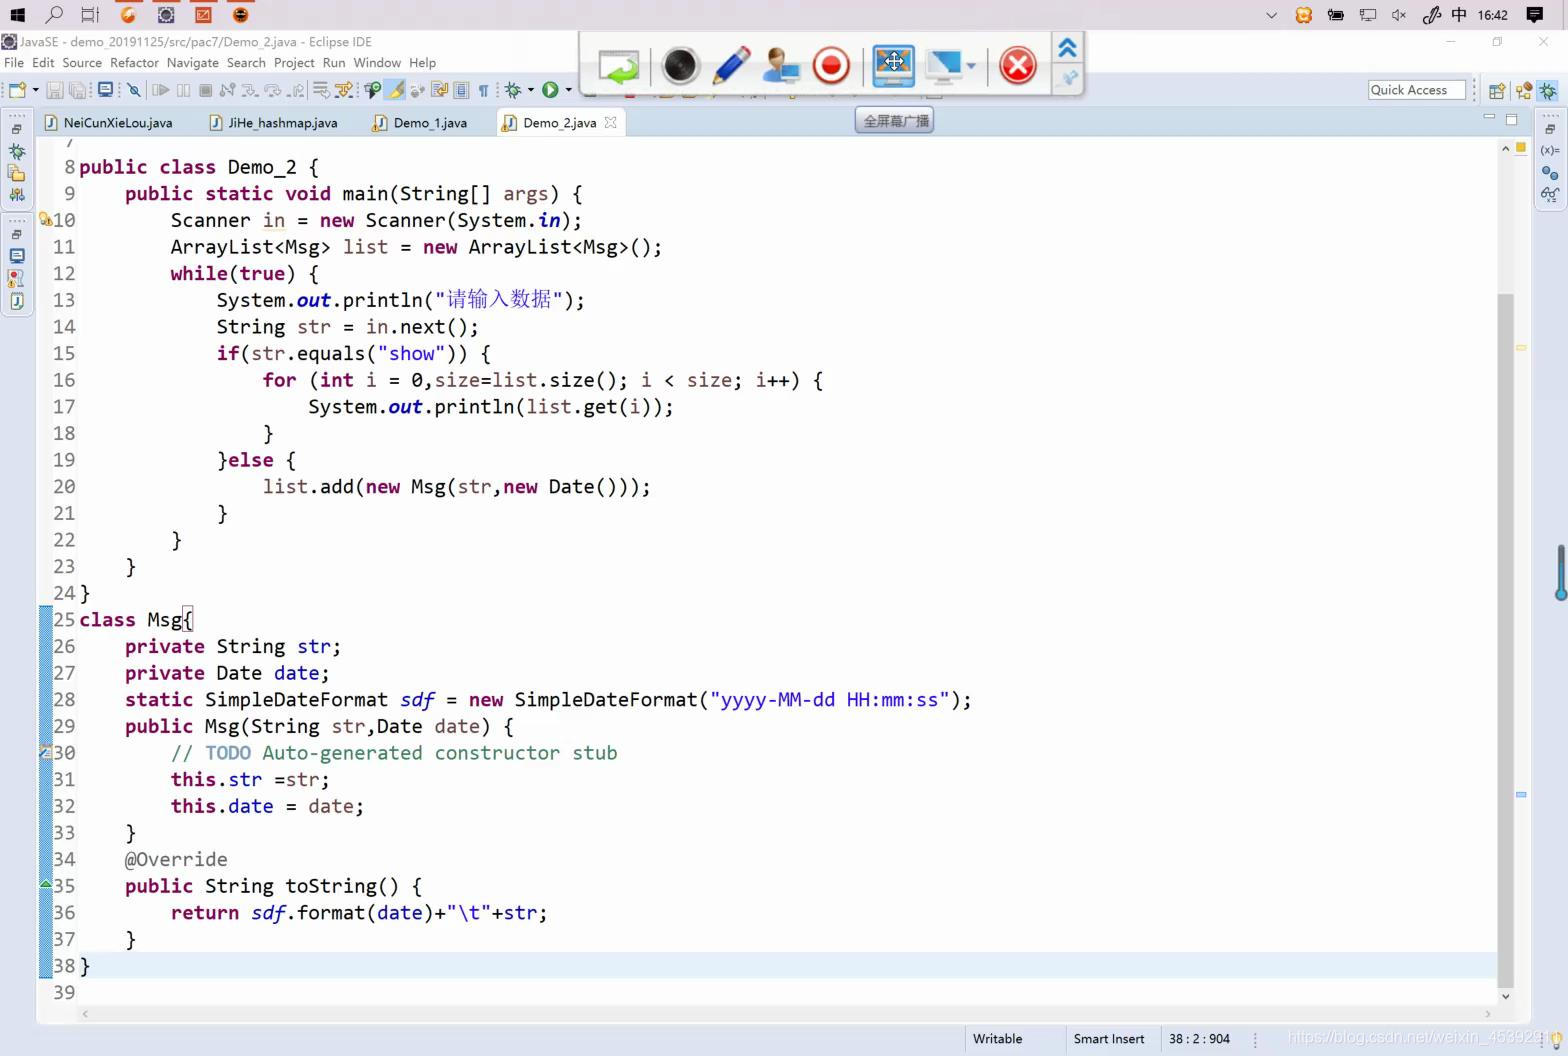
Task: Open the Window menu
Action: pos(377,62)
